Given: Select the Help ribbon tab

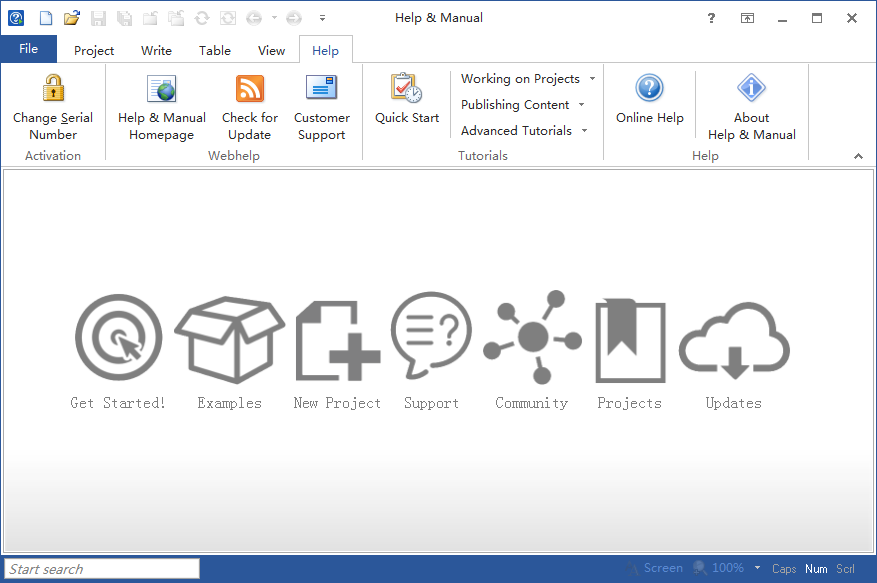Looking at the screenshot, I should click(x=326, y=50).
